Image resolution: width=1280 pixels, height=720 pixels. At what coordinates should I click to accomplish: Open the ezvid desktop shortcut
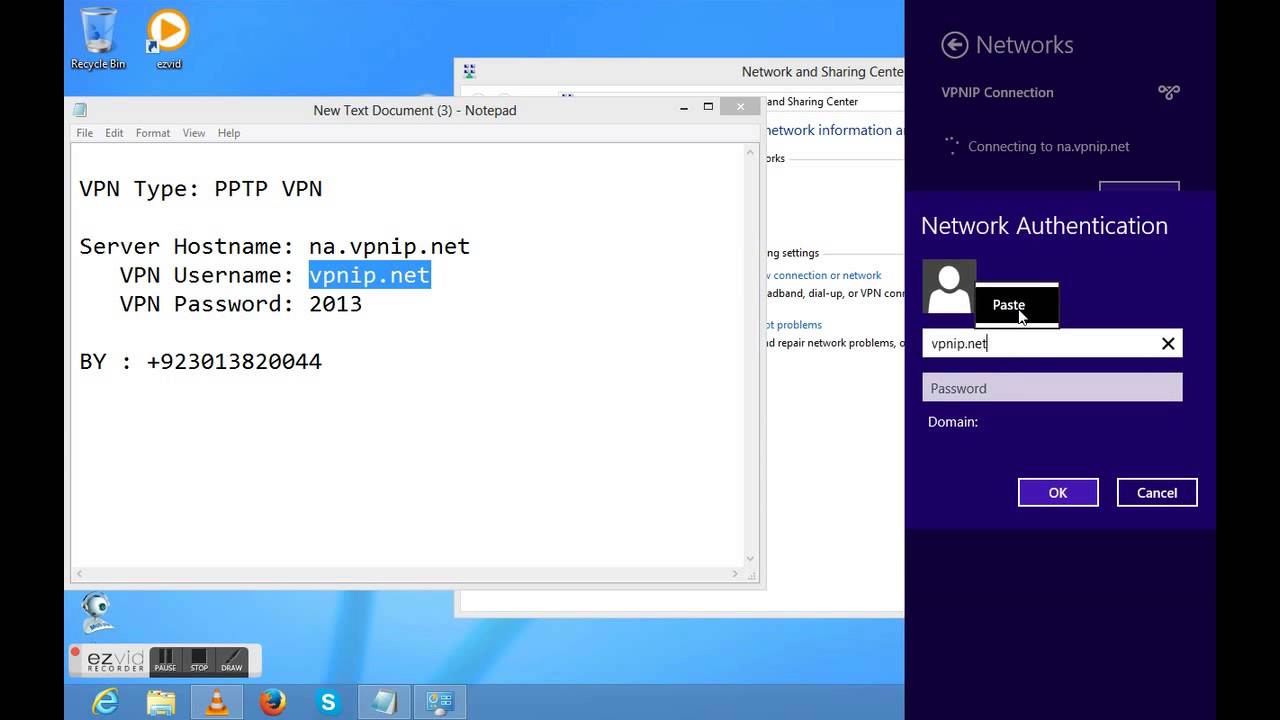168,38
